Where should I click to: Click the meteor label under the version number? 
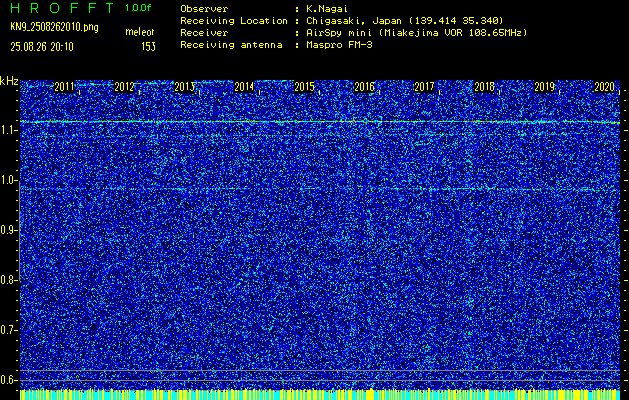(x=140, y=32)
